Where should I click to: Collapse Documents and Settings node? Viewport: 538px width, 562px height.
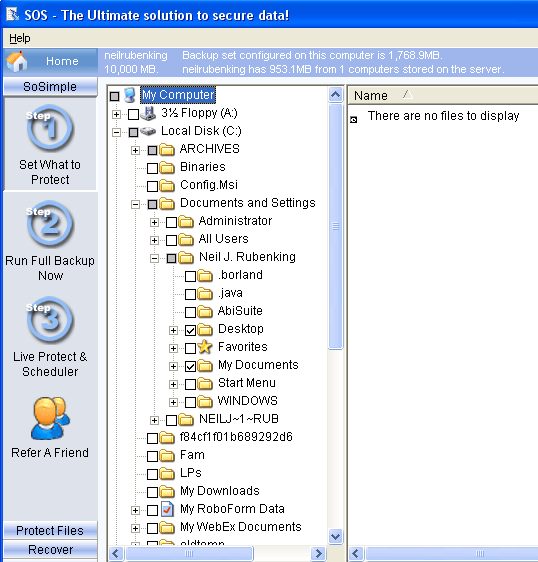click(x=135, y=204)
